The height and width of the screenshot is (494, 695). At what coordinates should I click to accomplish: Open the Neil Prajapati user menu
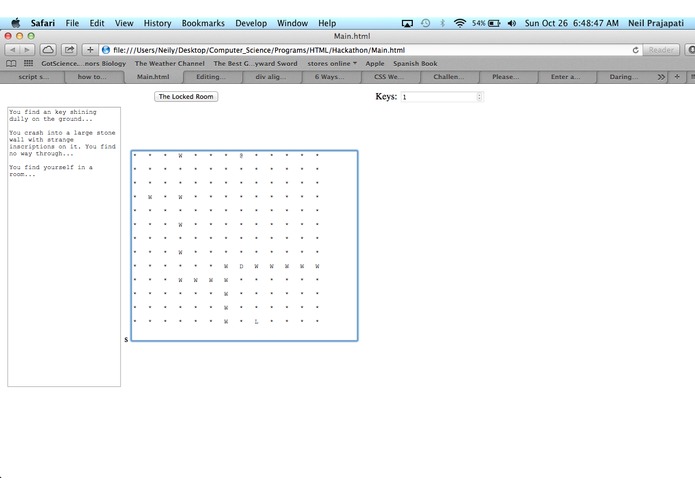[656, 23]
